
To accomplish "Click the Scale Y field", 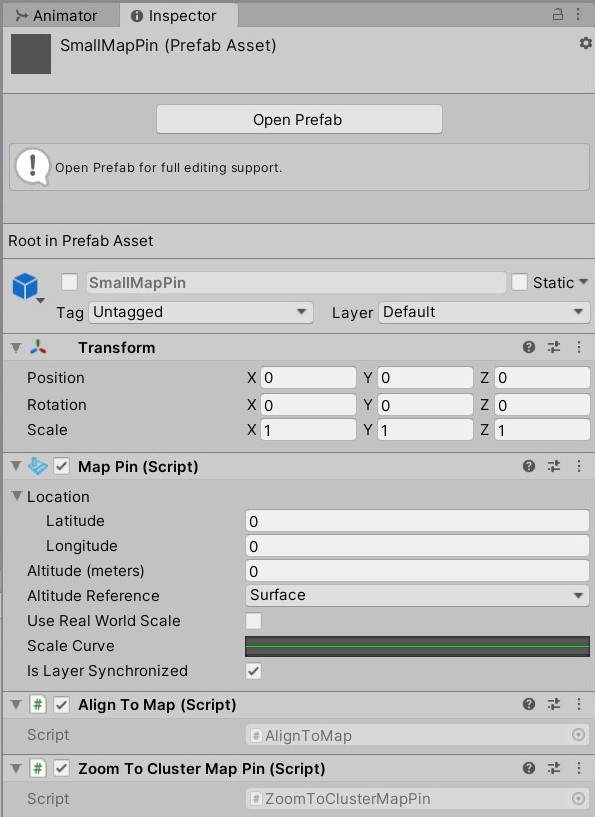I will pos(425,430).
